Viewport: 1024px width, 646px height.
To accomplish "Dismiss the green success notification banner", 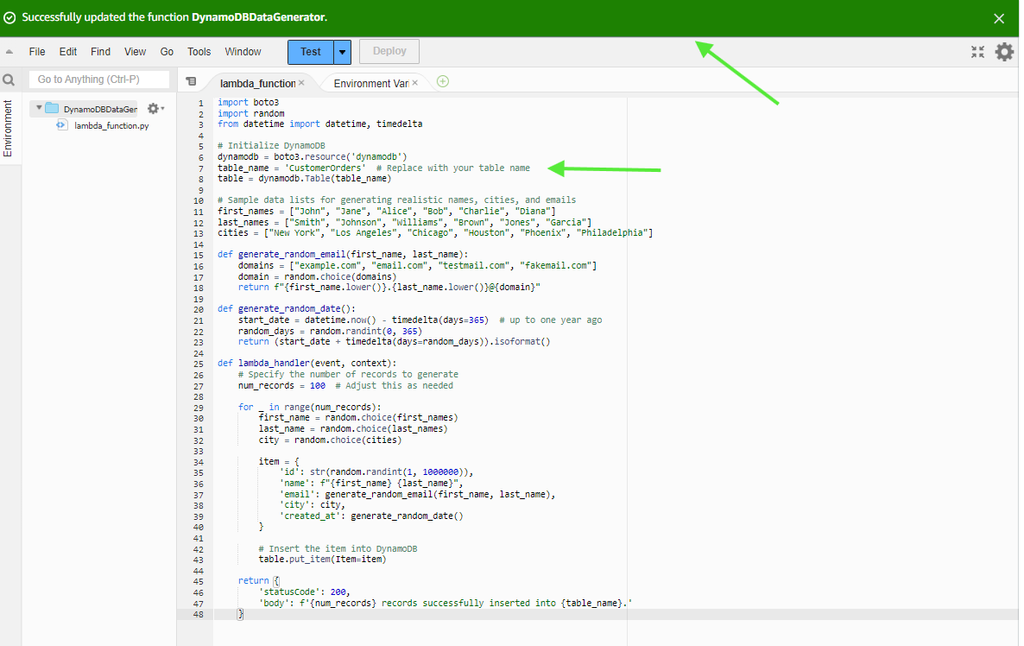I will tap(998, 18).
